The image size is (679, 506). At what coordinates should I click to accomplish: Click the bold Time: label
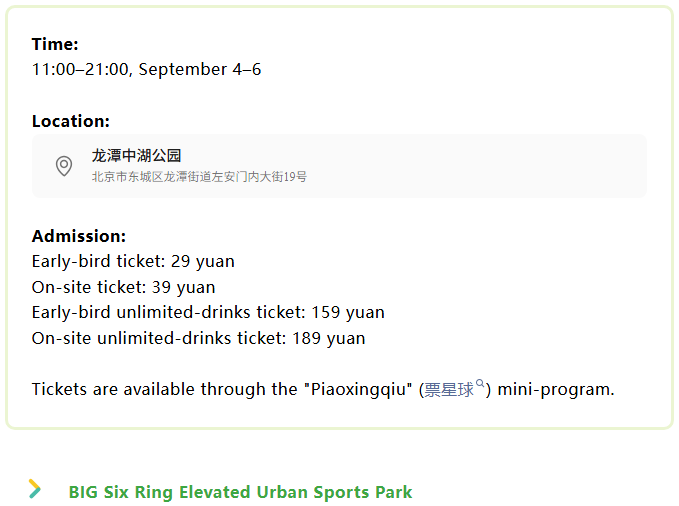55,44
